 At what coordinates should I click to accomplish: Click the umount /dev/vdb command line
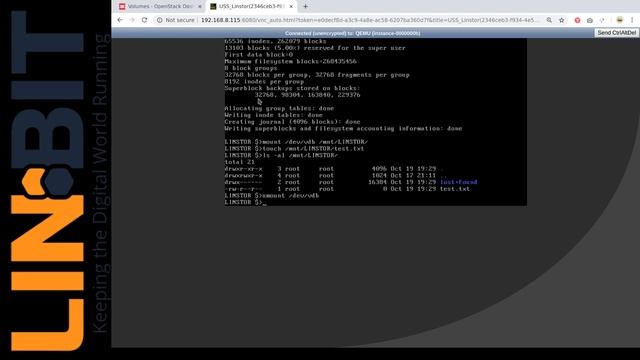pyautogui.click(x=272, y=196)
